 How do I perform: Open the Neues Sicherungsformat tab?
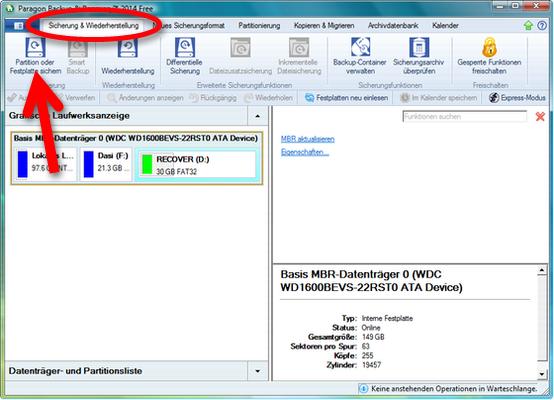[x=189, y=25]
